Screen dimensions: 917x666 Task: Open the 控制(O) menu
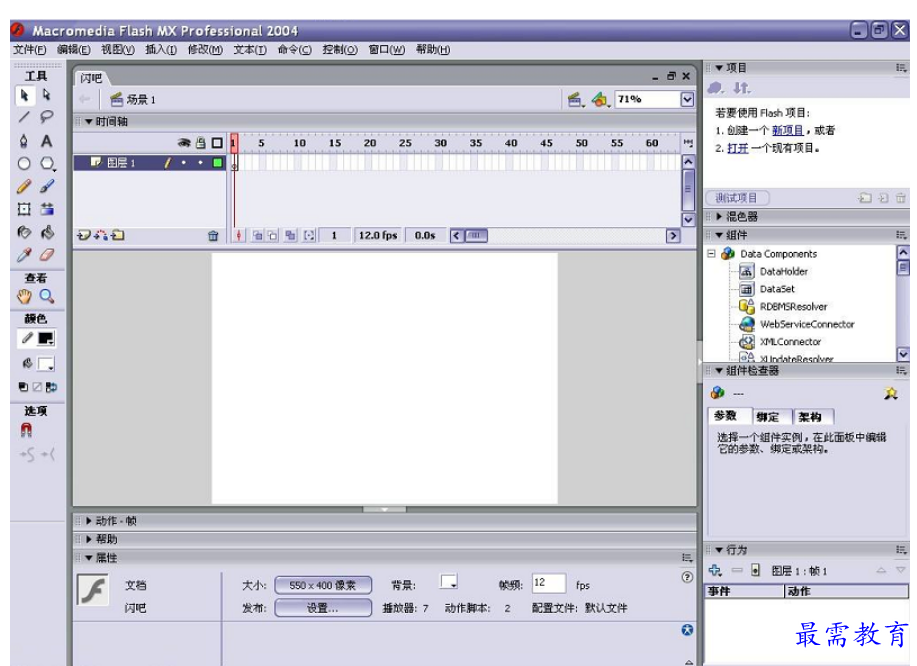click(340, 50)
